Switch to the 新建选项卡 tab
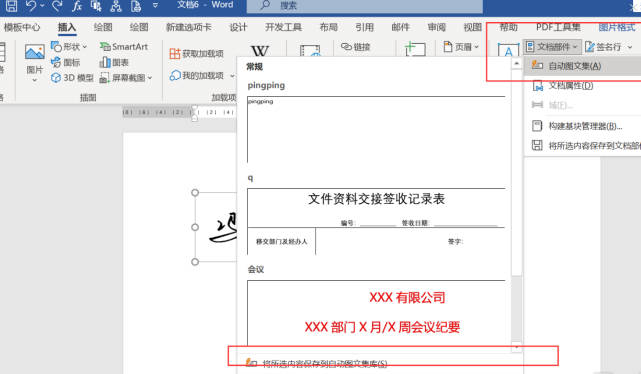This screenshot has width=641, height=374. pos(188,27)
